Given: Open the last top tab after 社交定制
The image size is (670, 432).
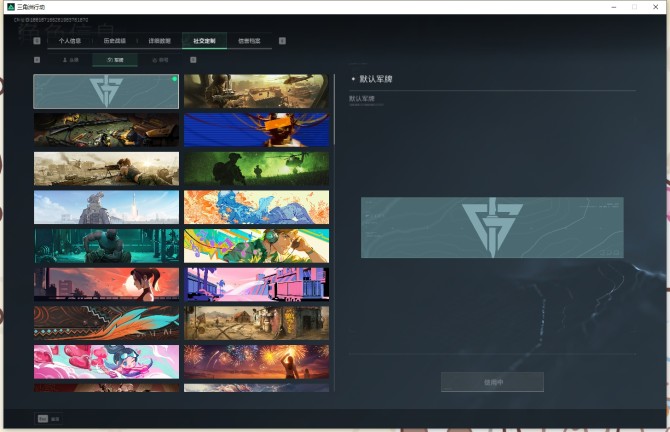Looking at the screenshot, I should [x=249, y=41].
